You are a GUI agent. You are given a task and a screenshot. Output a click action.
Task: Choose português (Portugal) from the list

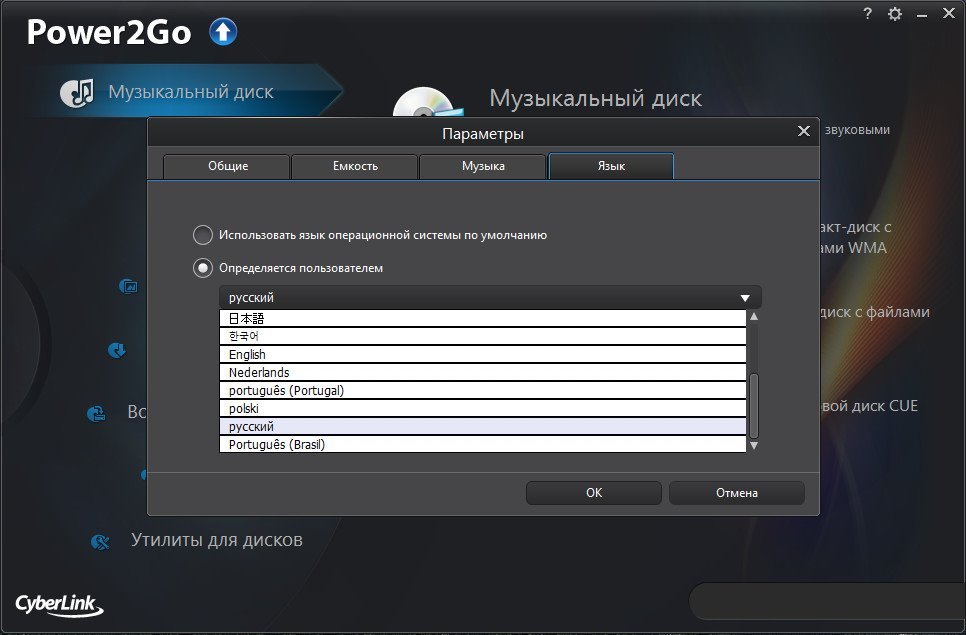(x=483, y=390)
